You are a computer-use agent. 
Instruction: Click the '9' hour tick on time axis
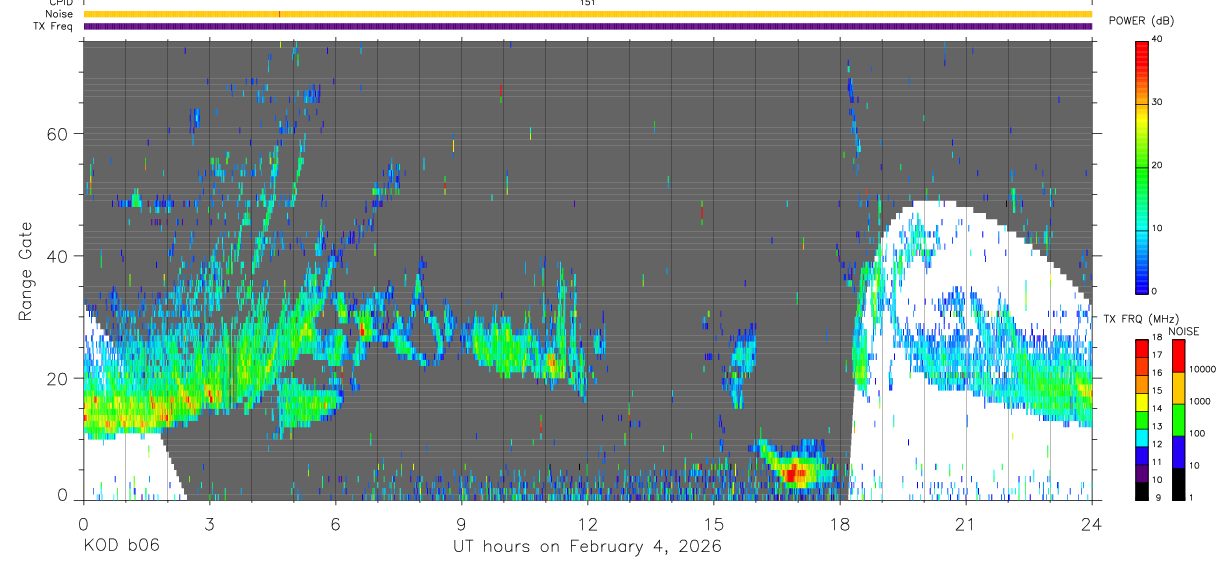pos(462,523)
